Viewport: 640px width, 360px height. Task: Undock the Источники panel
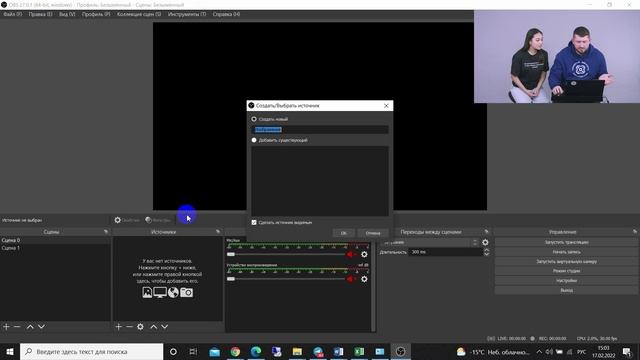coord(218,232)
